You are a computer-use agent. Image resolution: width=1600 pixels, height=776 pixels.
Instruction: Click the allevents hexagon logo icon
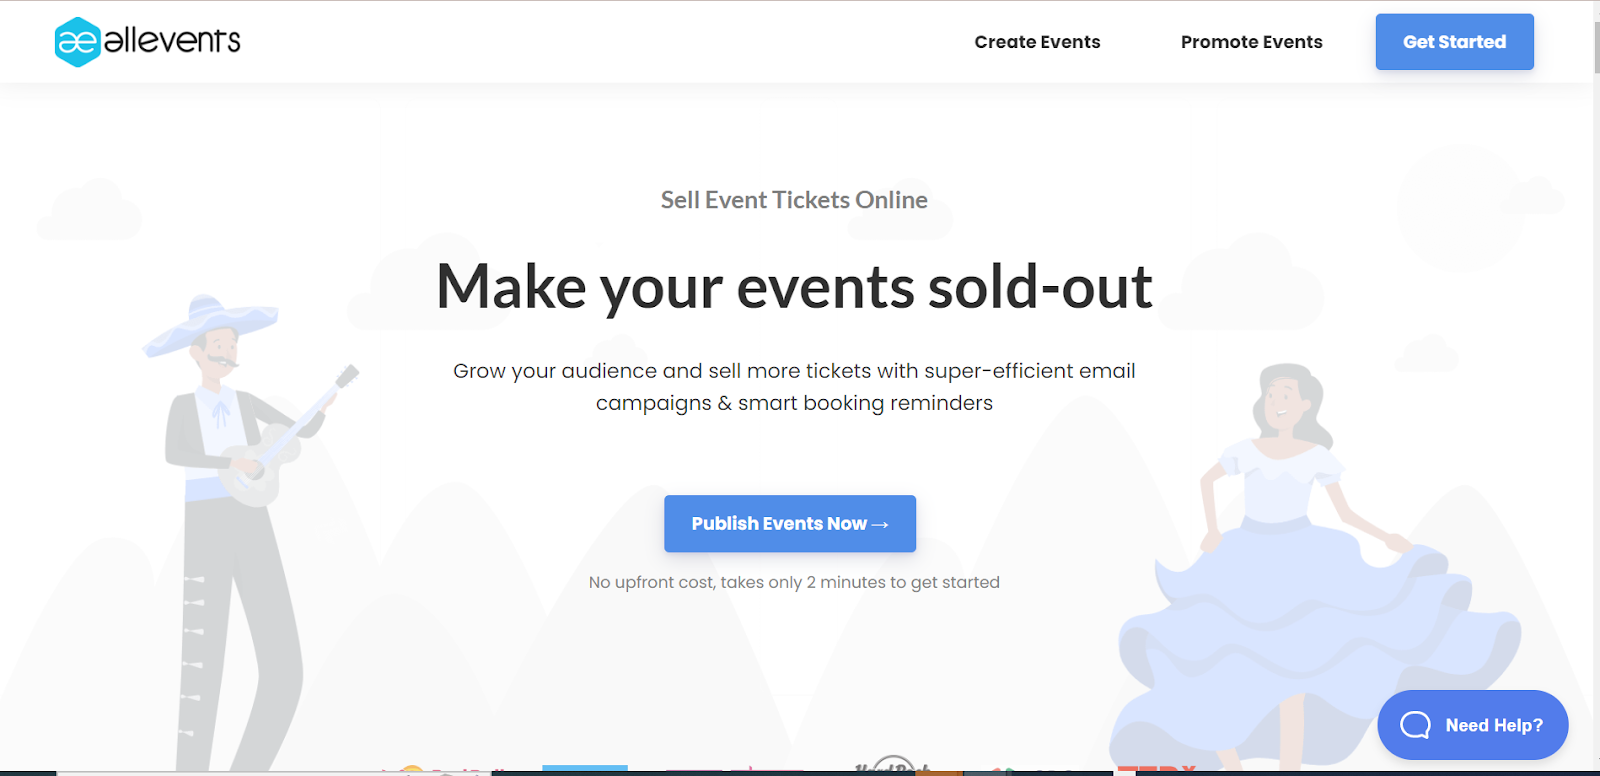[77, 42]
